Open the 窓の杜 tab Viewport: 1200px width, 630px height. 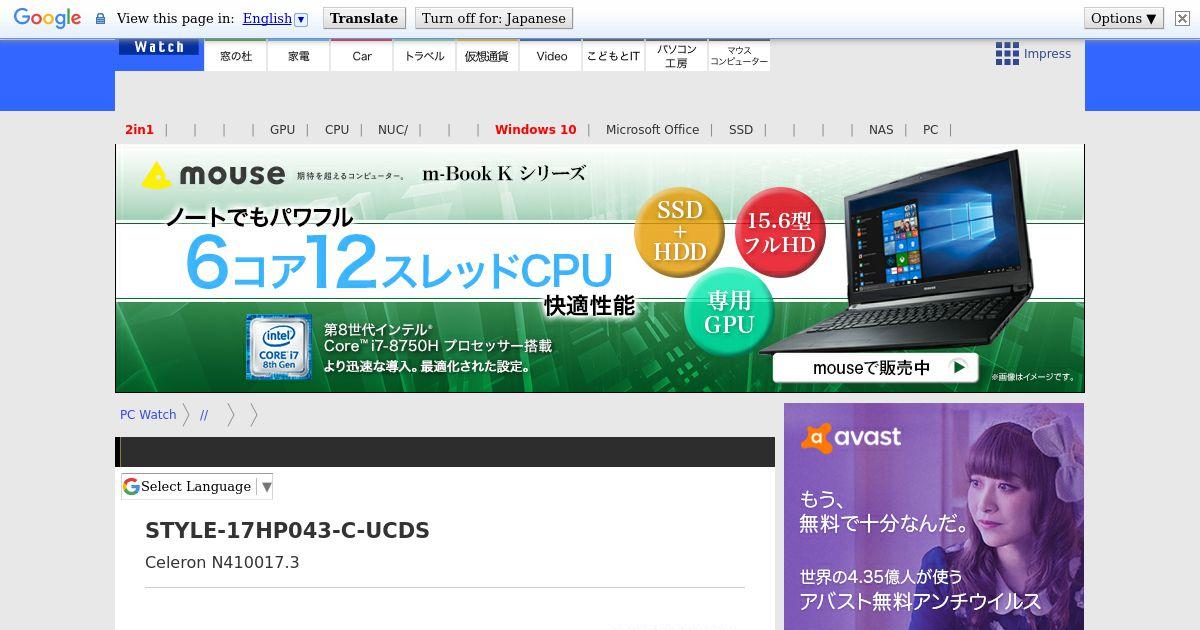pos(236,56)
